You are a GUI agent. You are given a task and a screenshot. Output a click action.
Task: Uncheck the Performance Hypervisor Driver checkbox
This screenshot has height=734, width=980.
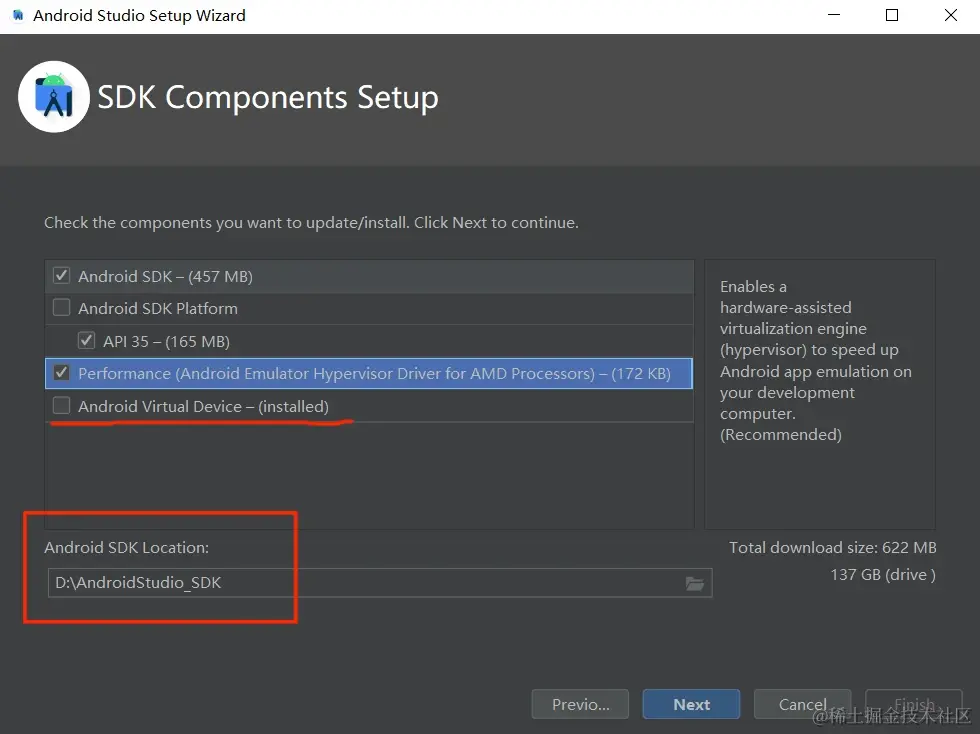point(61,373)
